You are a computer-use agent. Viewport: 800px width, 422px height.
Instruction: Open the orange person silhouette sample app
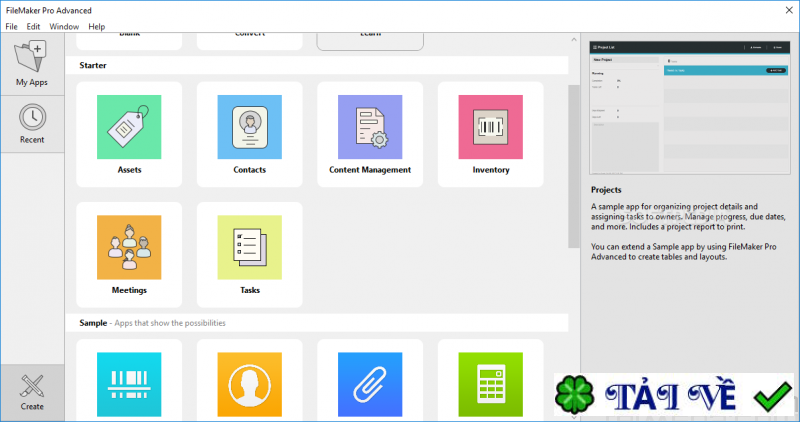pyautogui.click(x=249, y=384)
